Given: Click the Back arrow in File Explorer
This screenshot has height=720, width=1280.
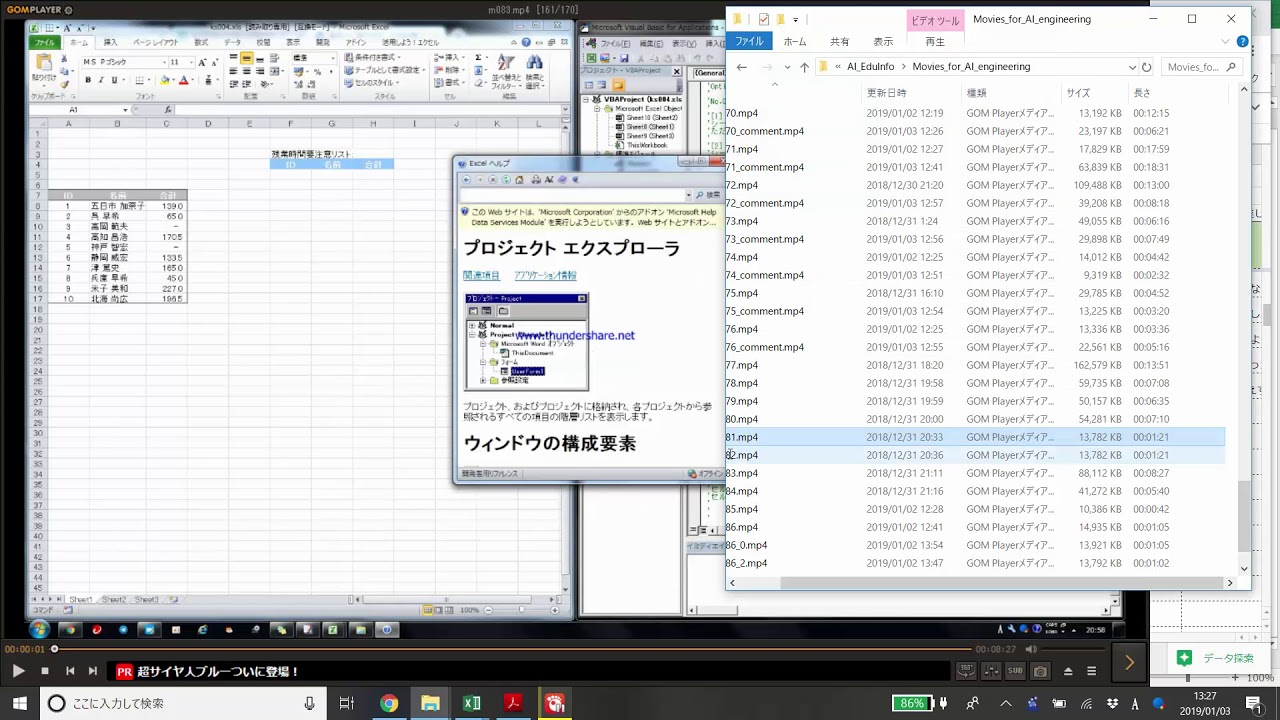Looking at the screenshot, I should pos(741,67).
